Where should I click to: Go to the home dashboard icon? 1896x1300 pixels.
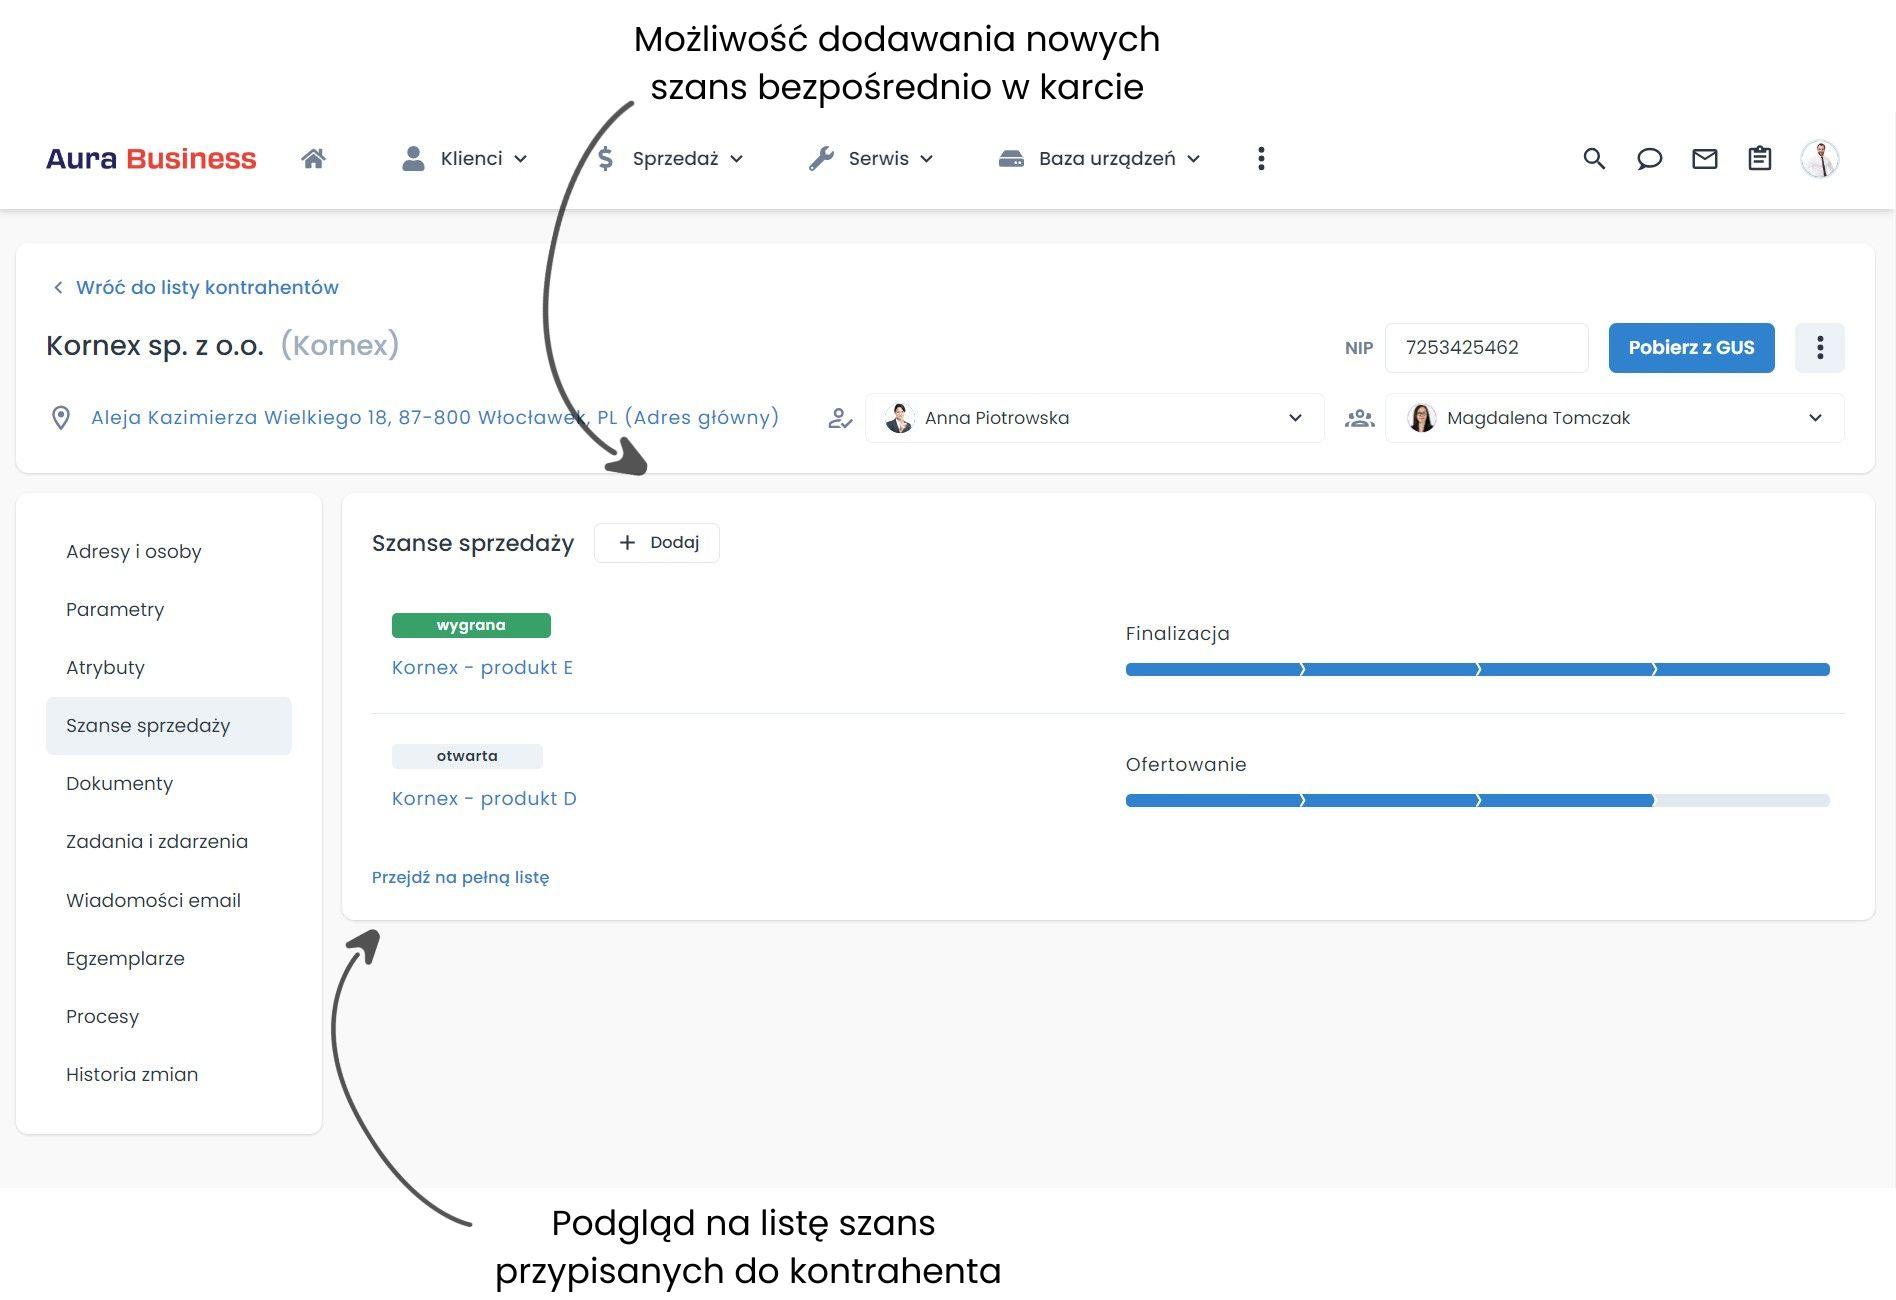click(x=313, y=158)
